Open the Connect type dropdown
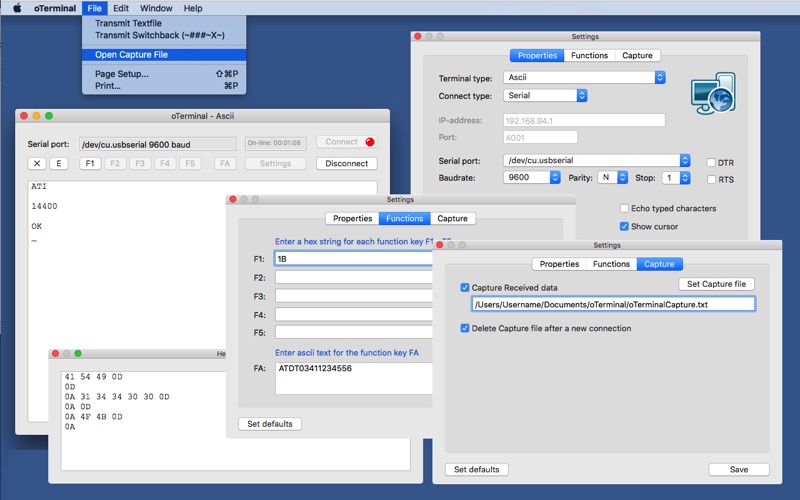The image size is (800, 500). 545,95
